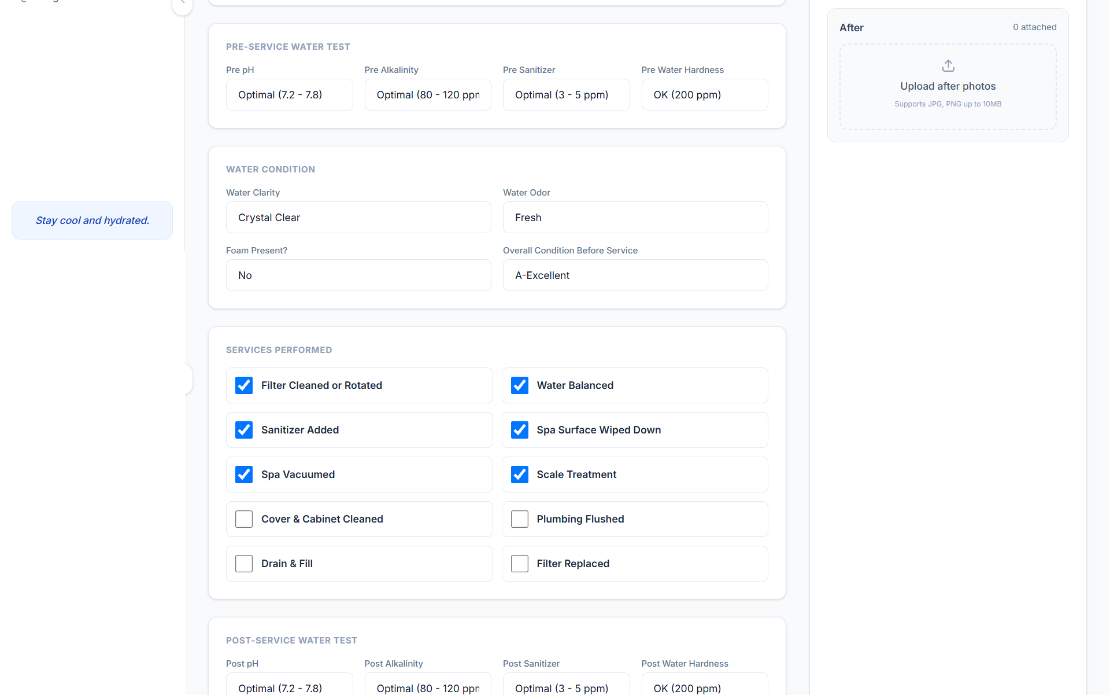
Task: Uncheck Water Balanced checkbox
Action: click(520, 385)
